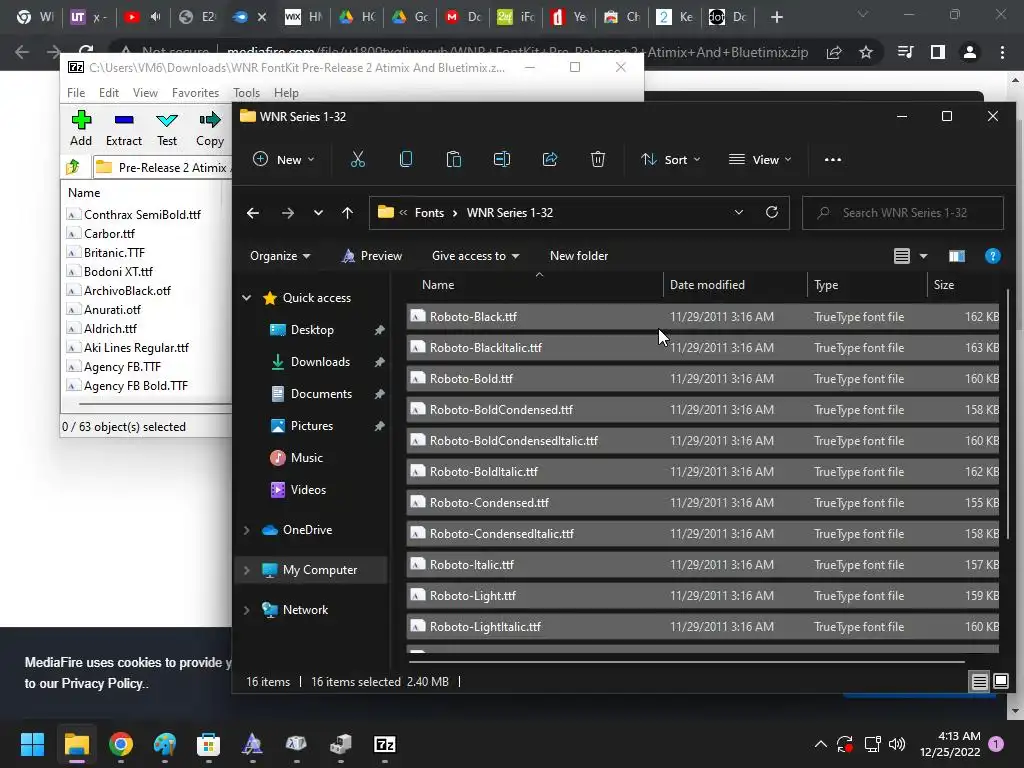
Task: Bookmark page with Chrome star icon
Action: tap(866, 52)
